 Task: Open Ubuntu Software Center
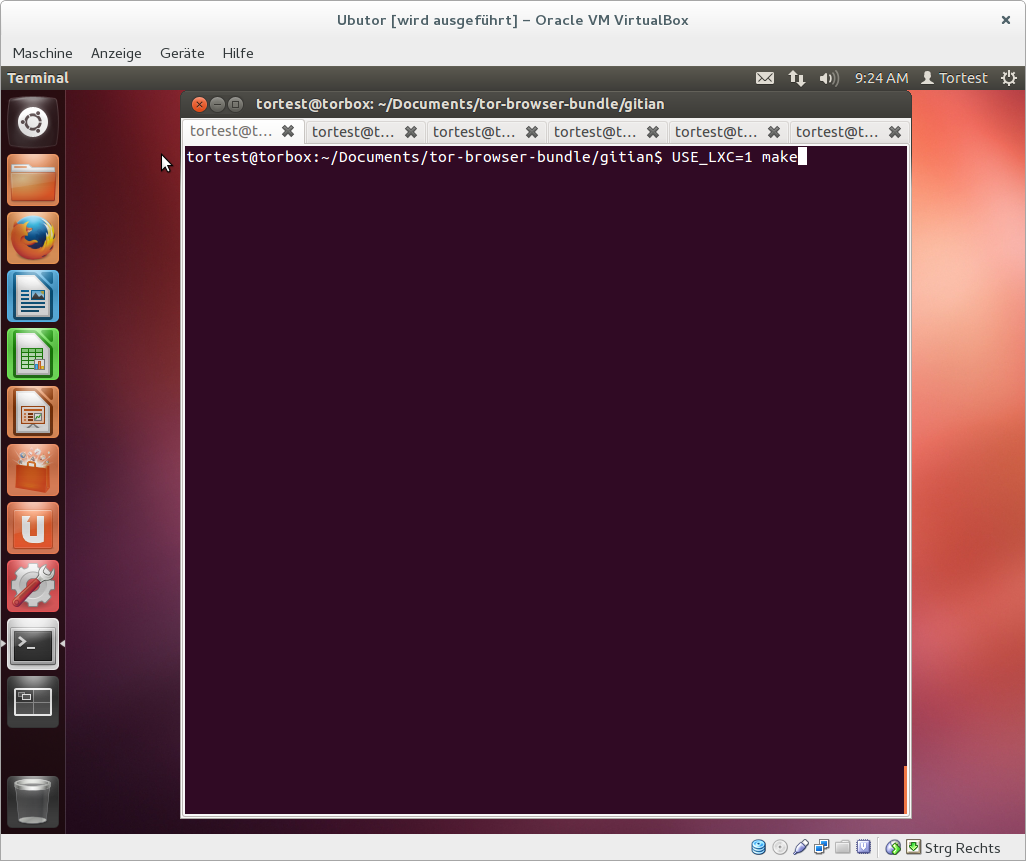(33, 470)
